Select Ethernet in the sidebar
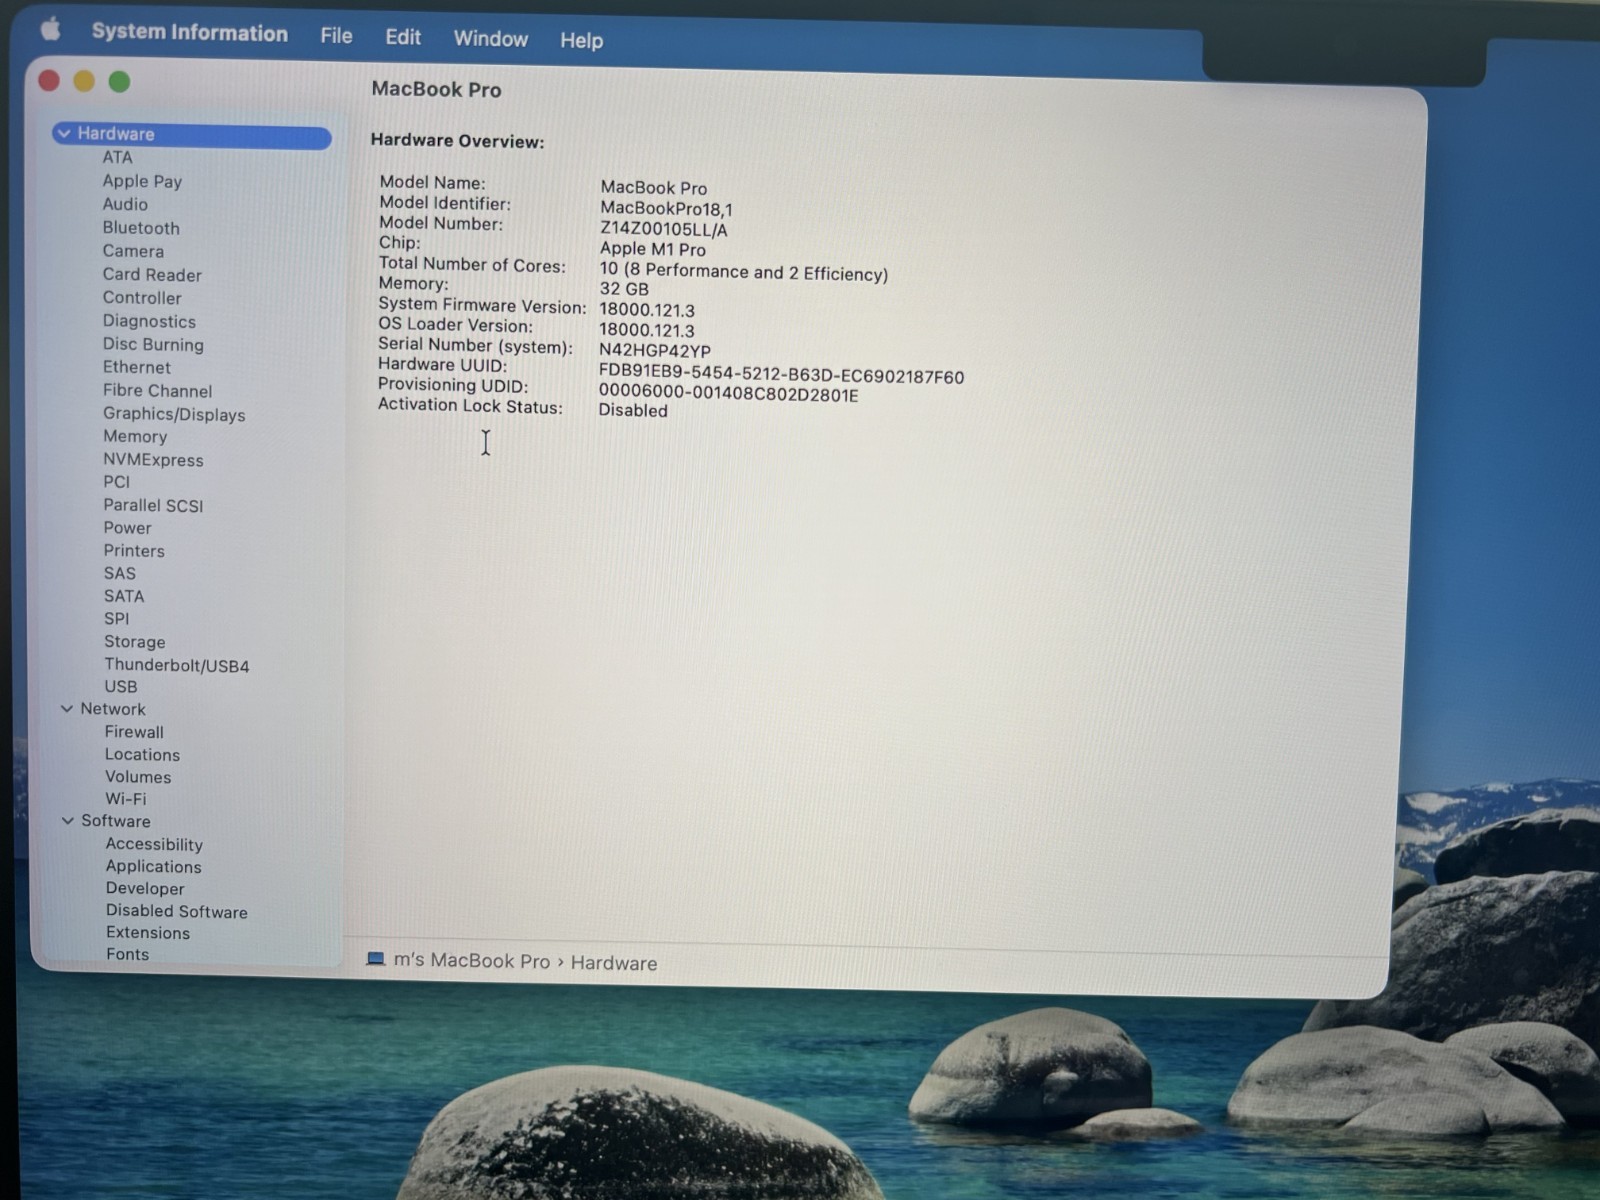The height and width of the screenshot is (1200, 1600). click(x=137, y=367)
